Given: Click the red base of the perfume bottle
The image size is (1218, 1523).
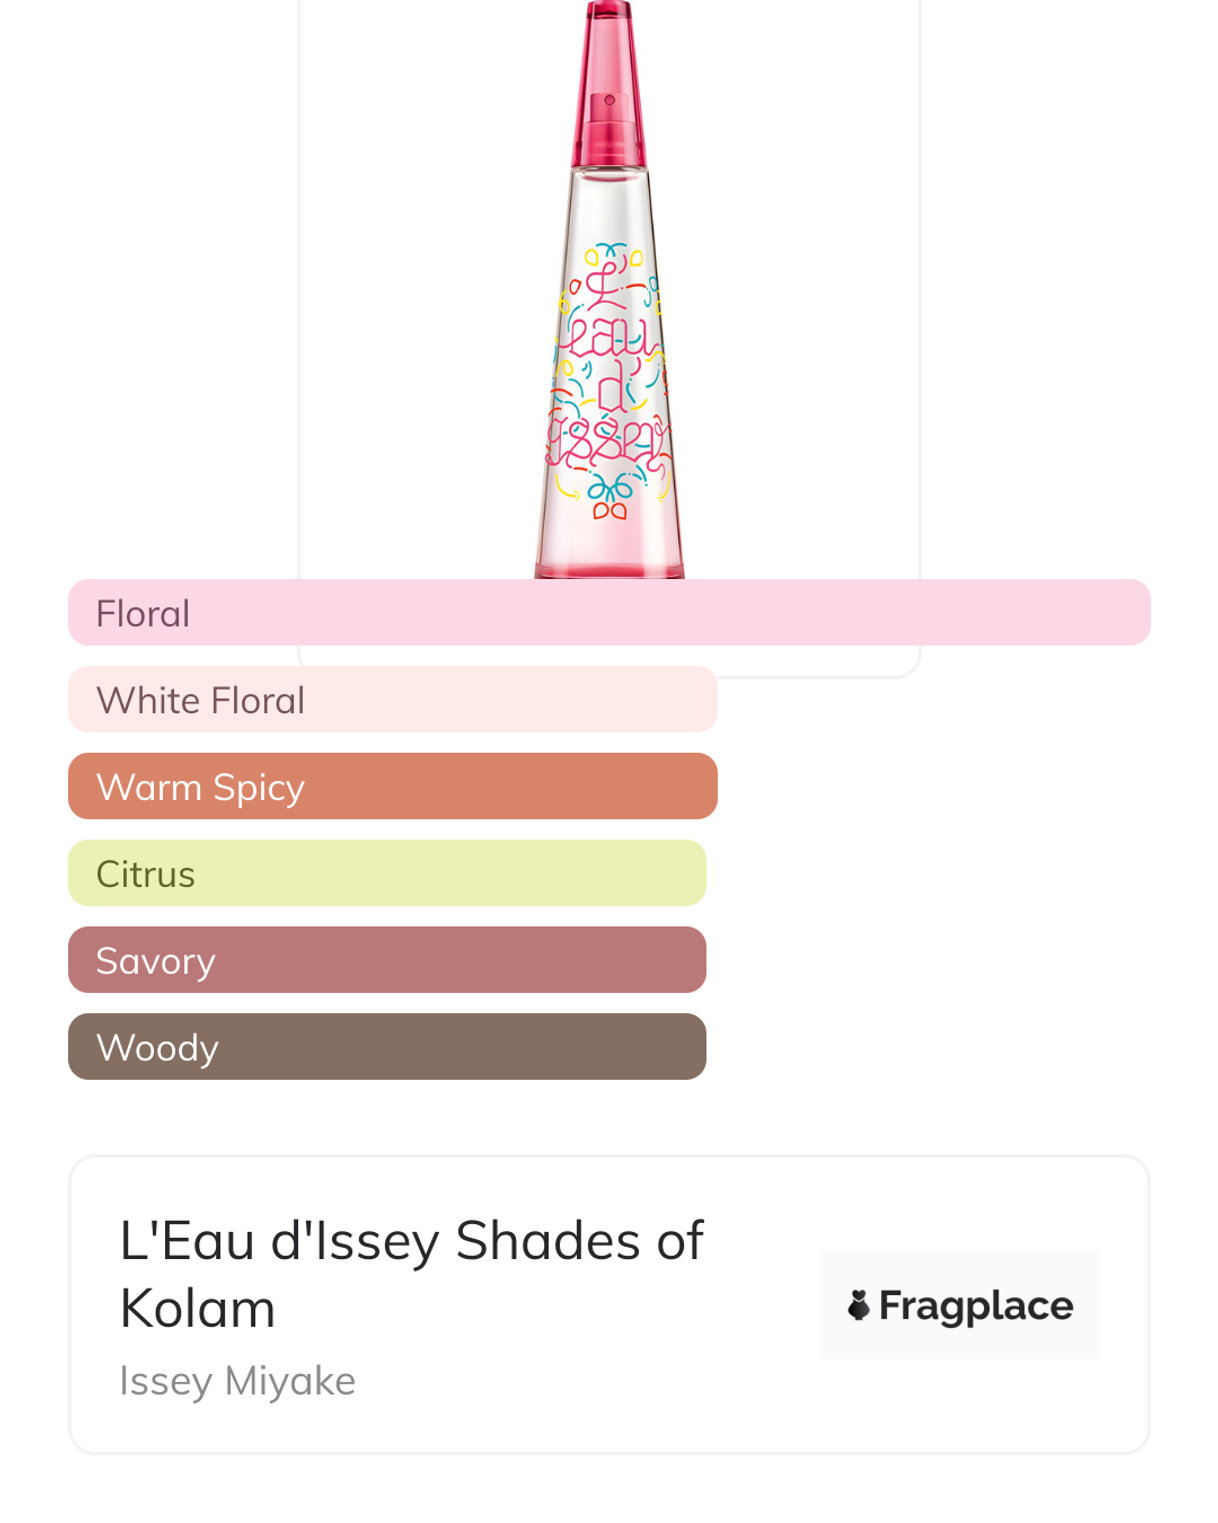Looking at the screenshot, I should pos(609,570).
